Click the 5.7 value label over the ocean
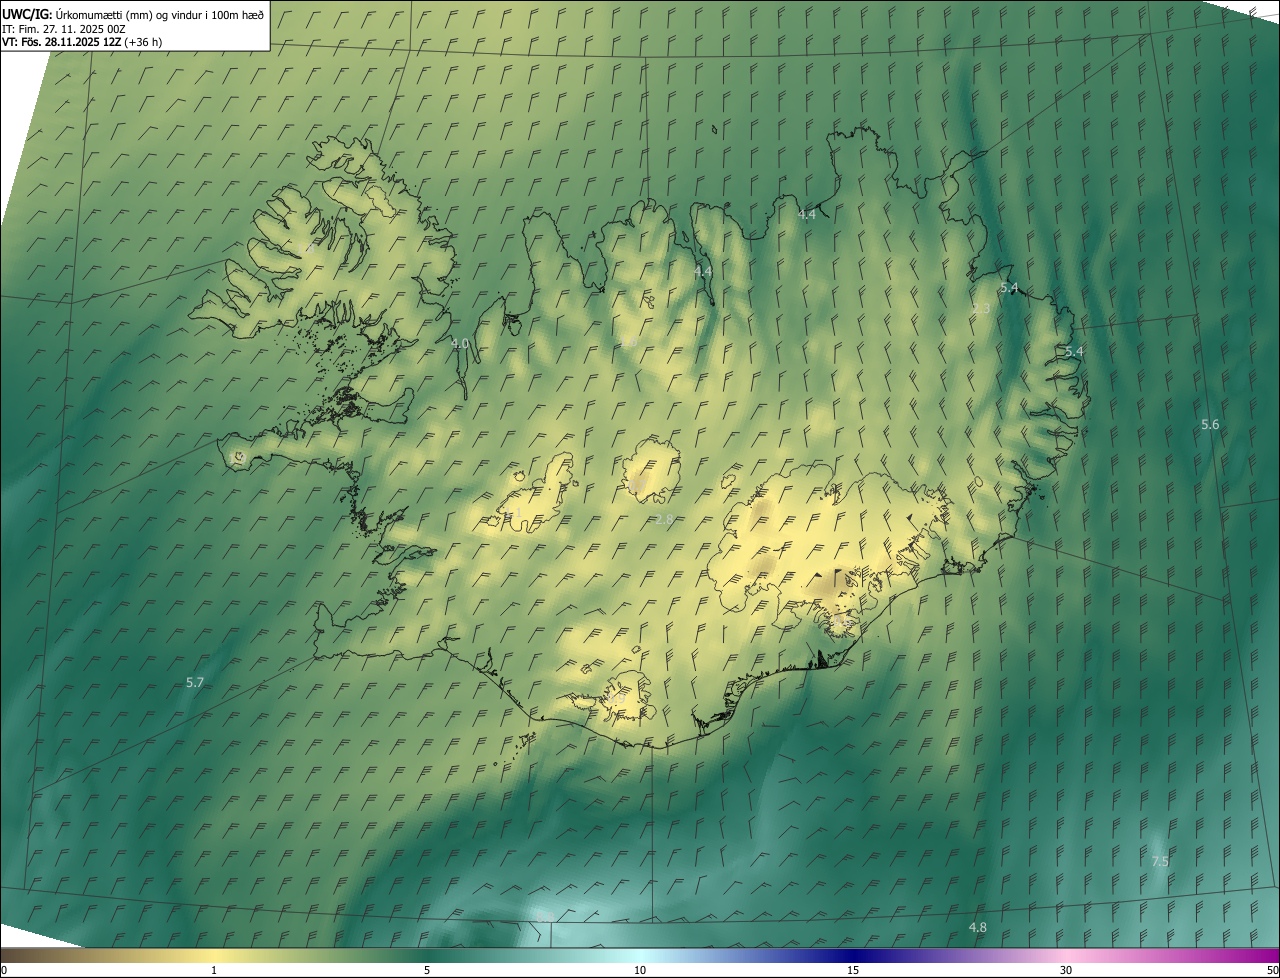Viewport: 1280px width, 978px height. (195, 682)
